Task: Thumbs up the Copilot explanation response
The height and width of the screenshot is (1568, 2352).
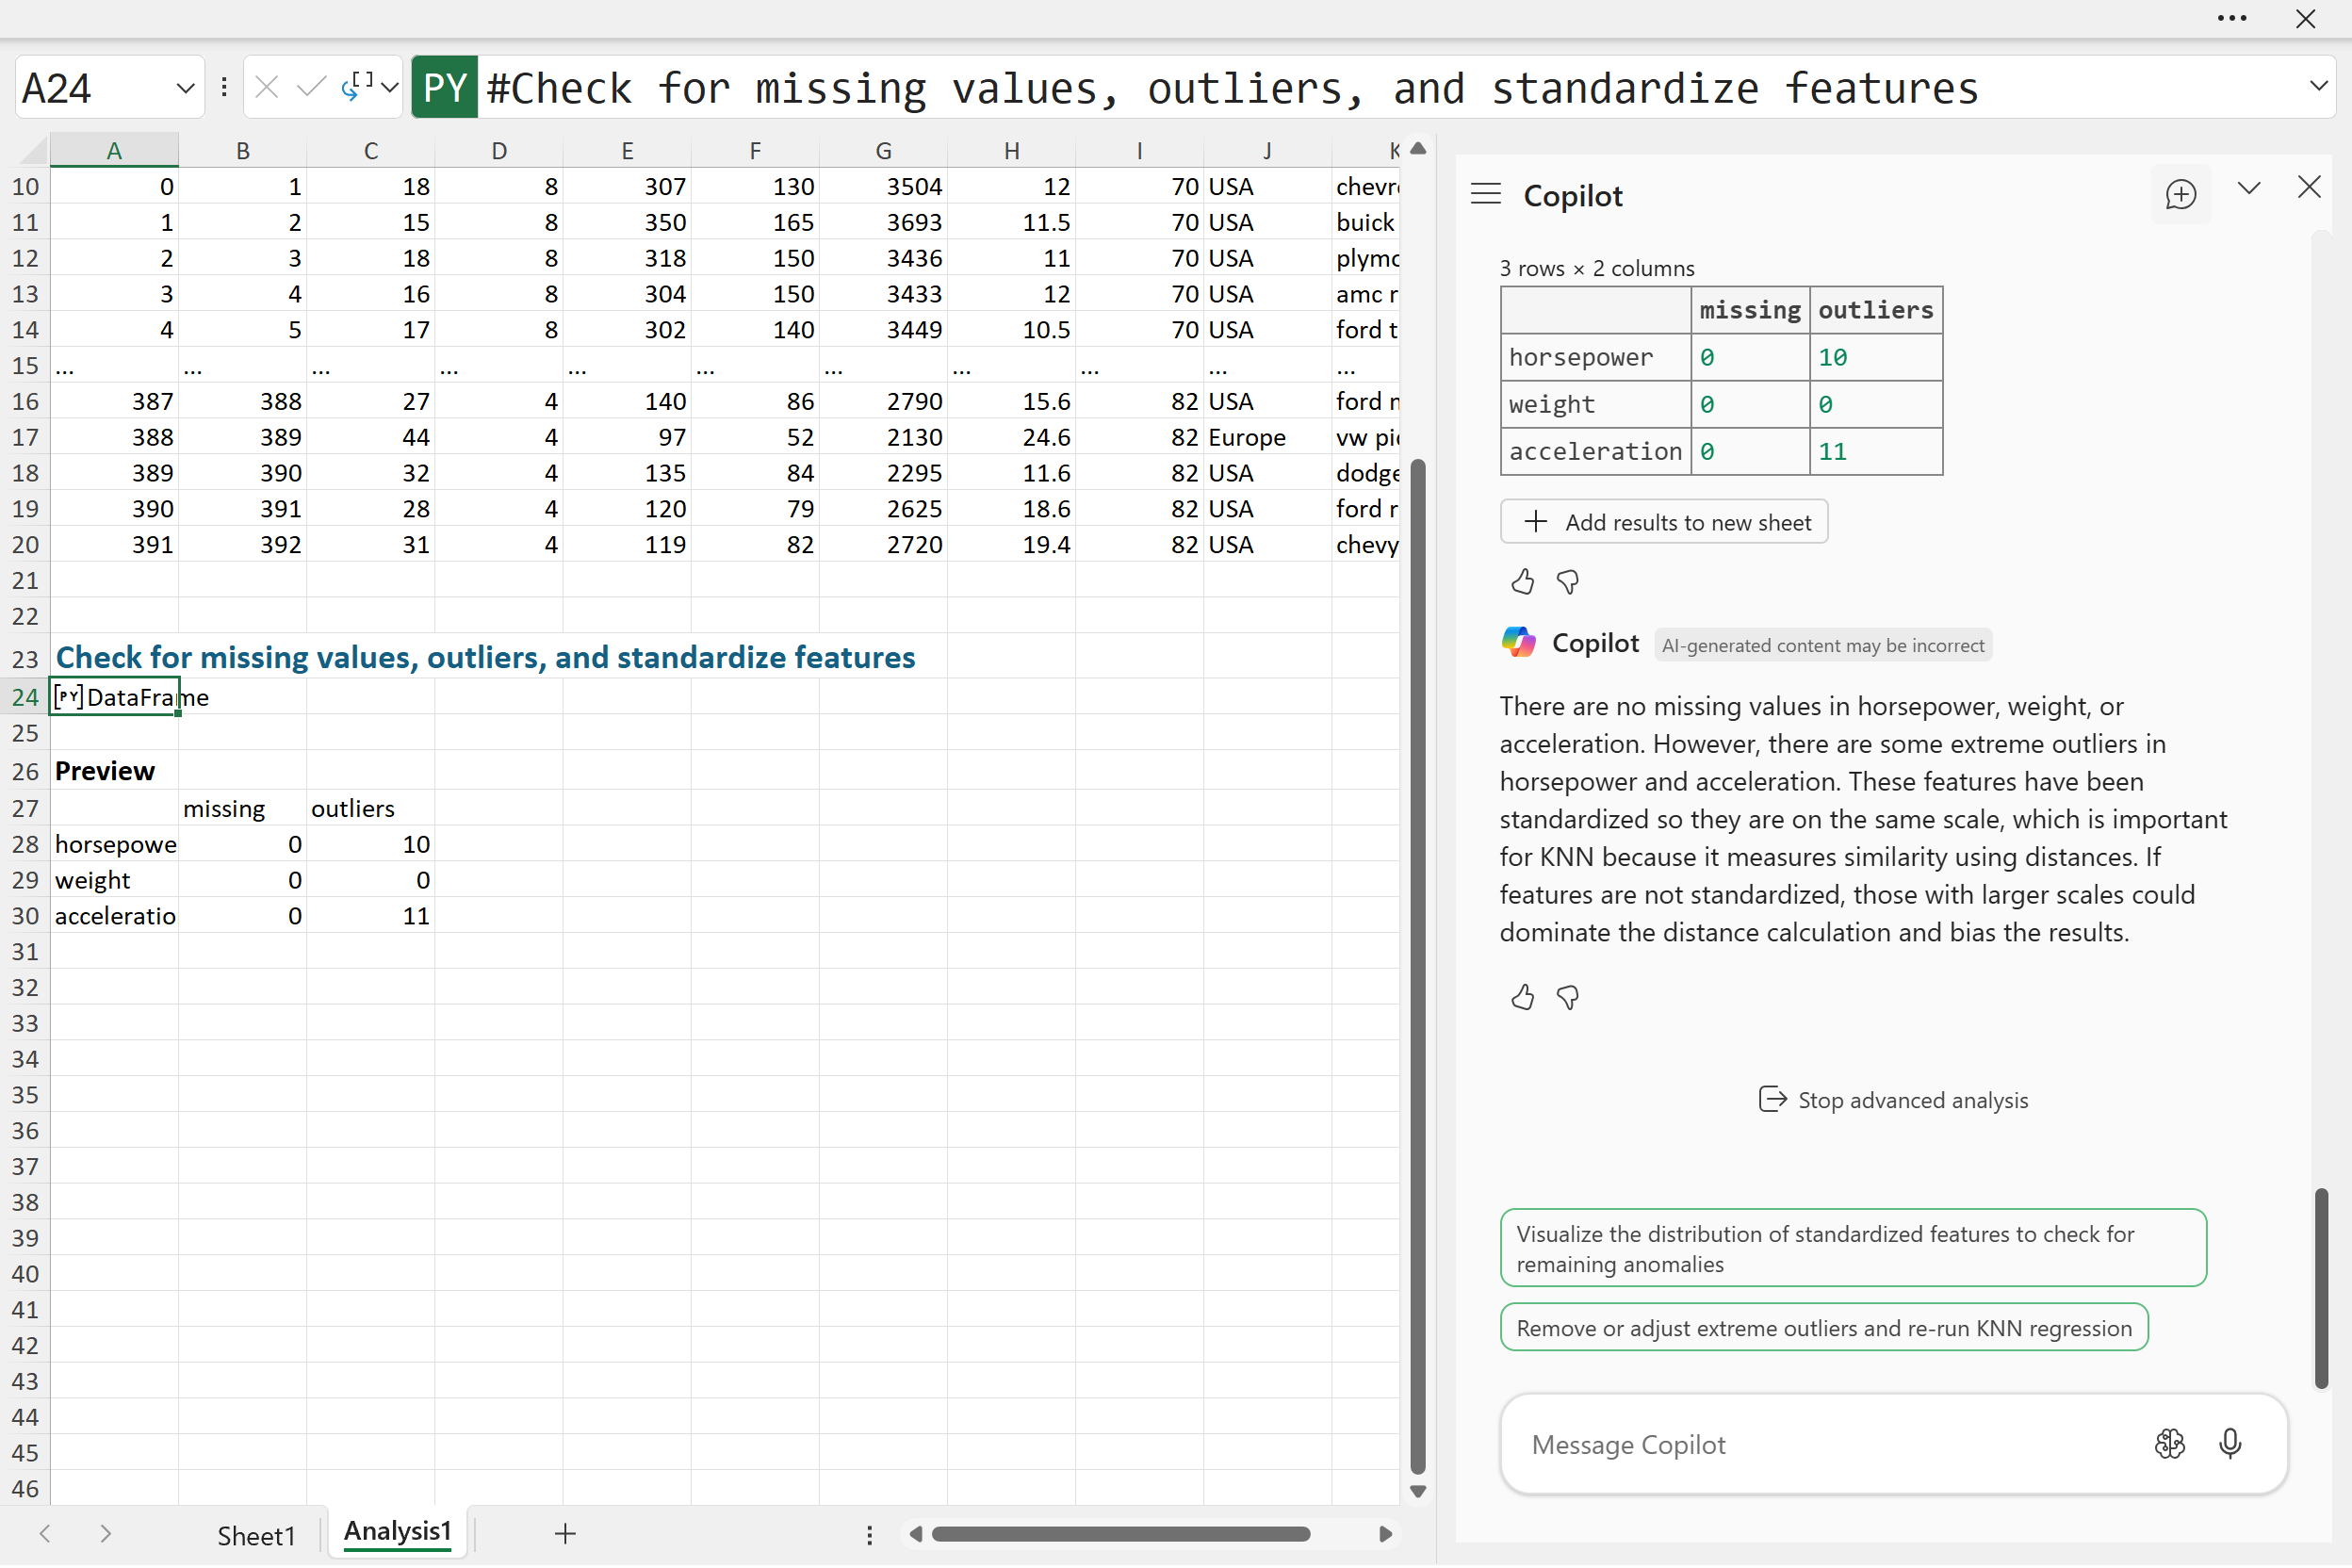Action: (1522, 997)
